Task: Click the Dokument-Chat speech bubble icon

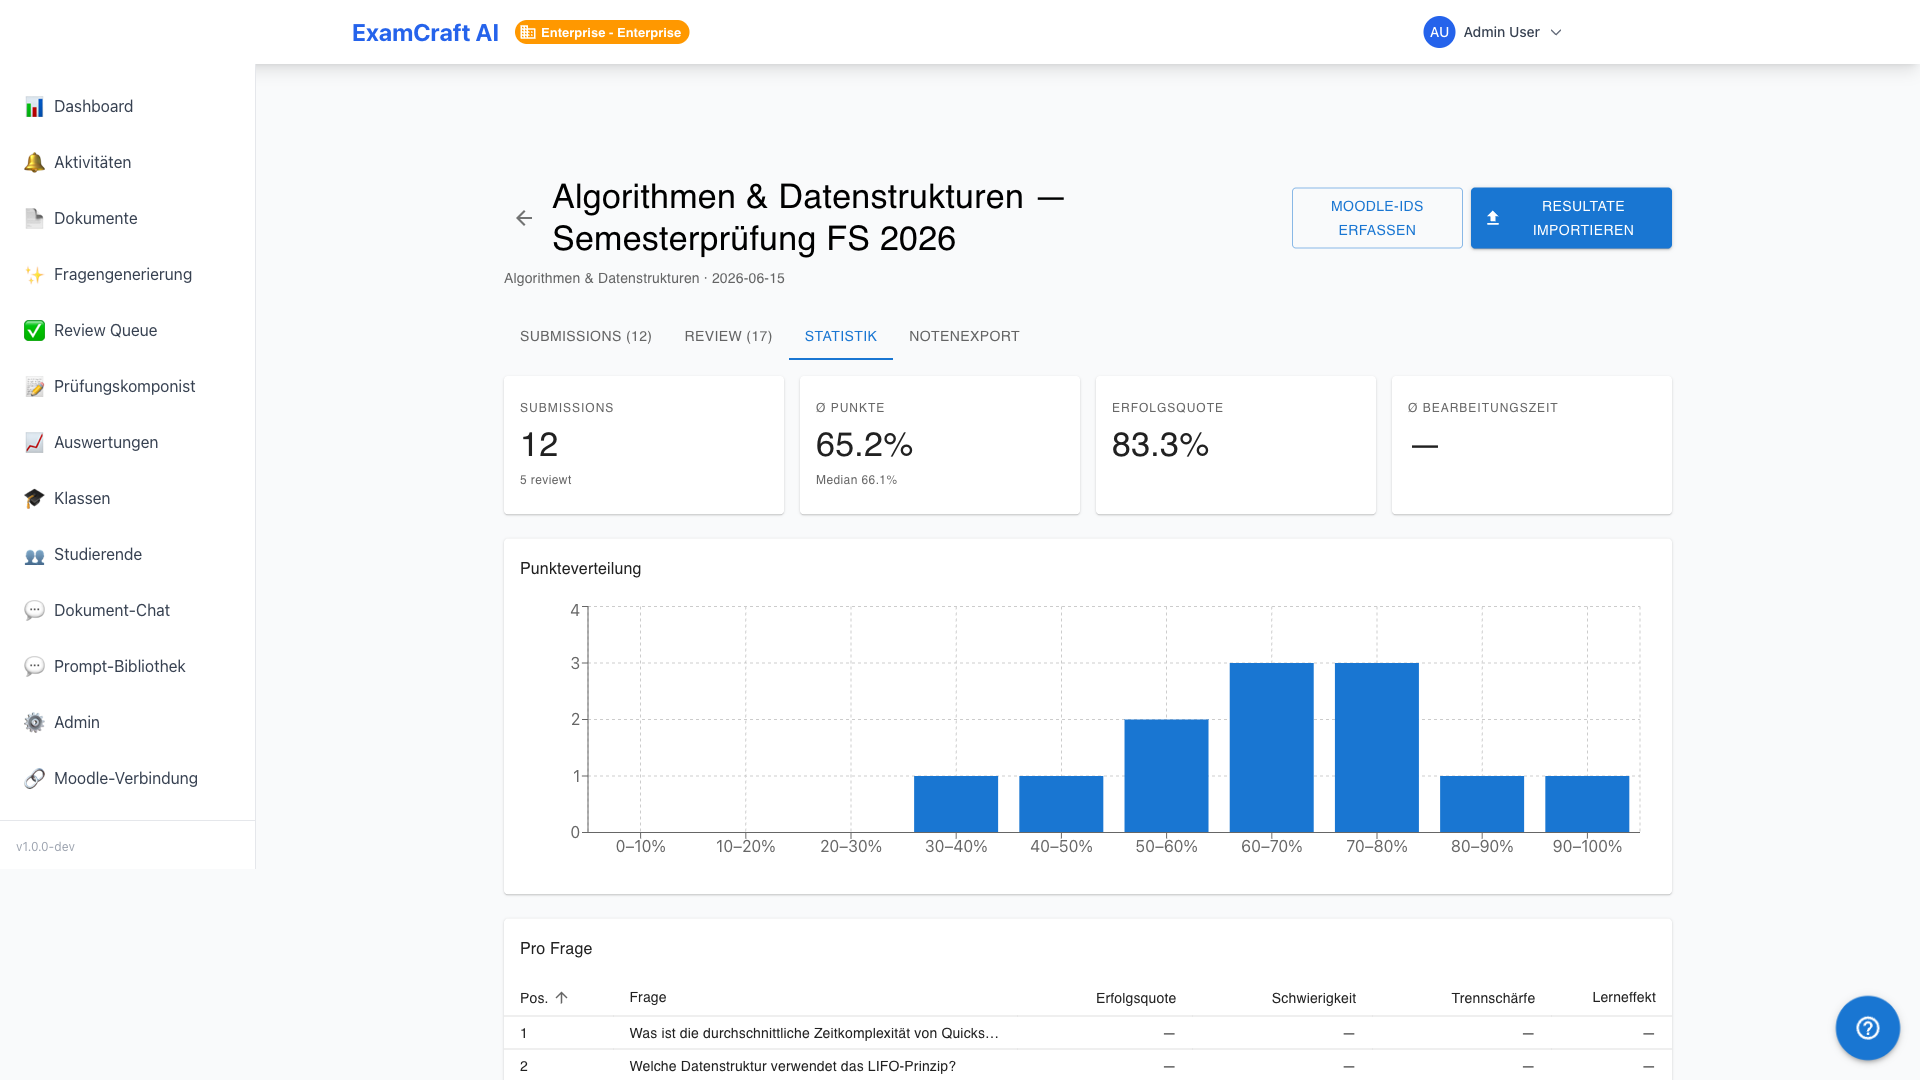Action: [34, 611]
